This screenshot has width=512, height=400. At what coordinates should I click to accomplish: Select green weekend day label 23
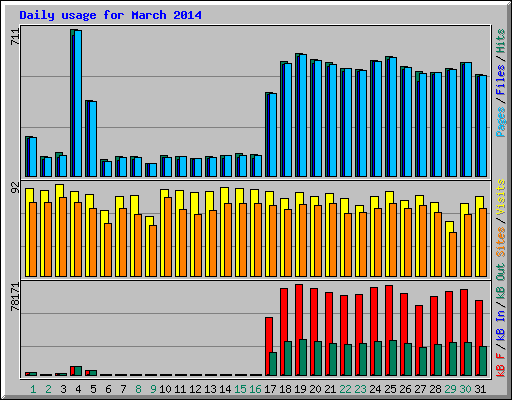click(x=360, y=389)
